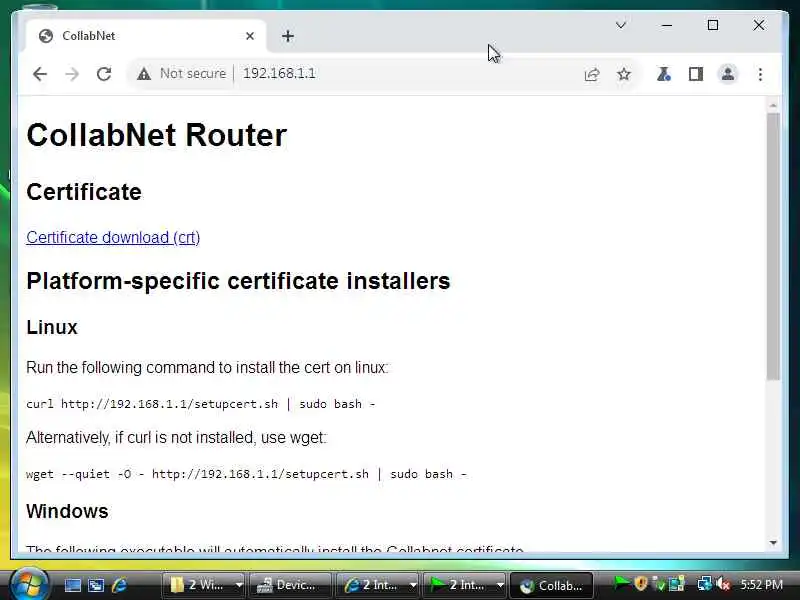
Task: Click the scrollbar down arrow
Action: click(x=773, y=543)
